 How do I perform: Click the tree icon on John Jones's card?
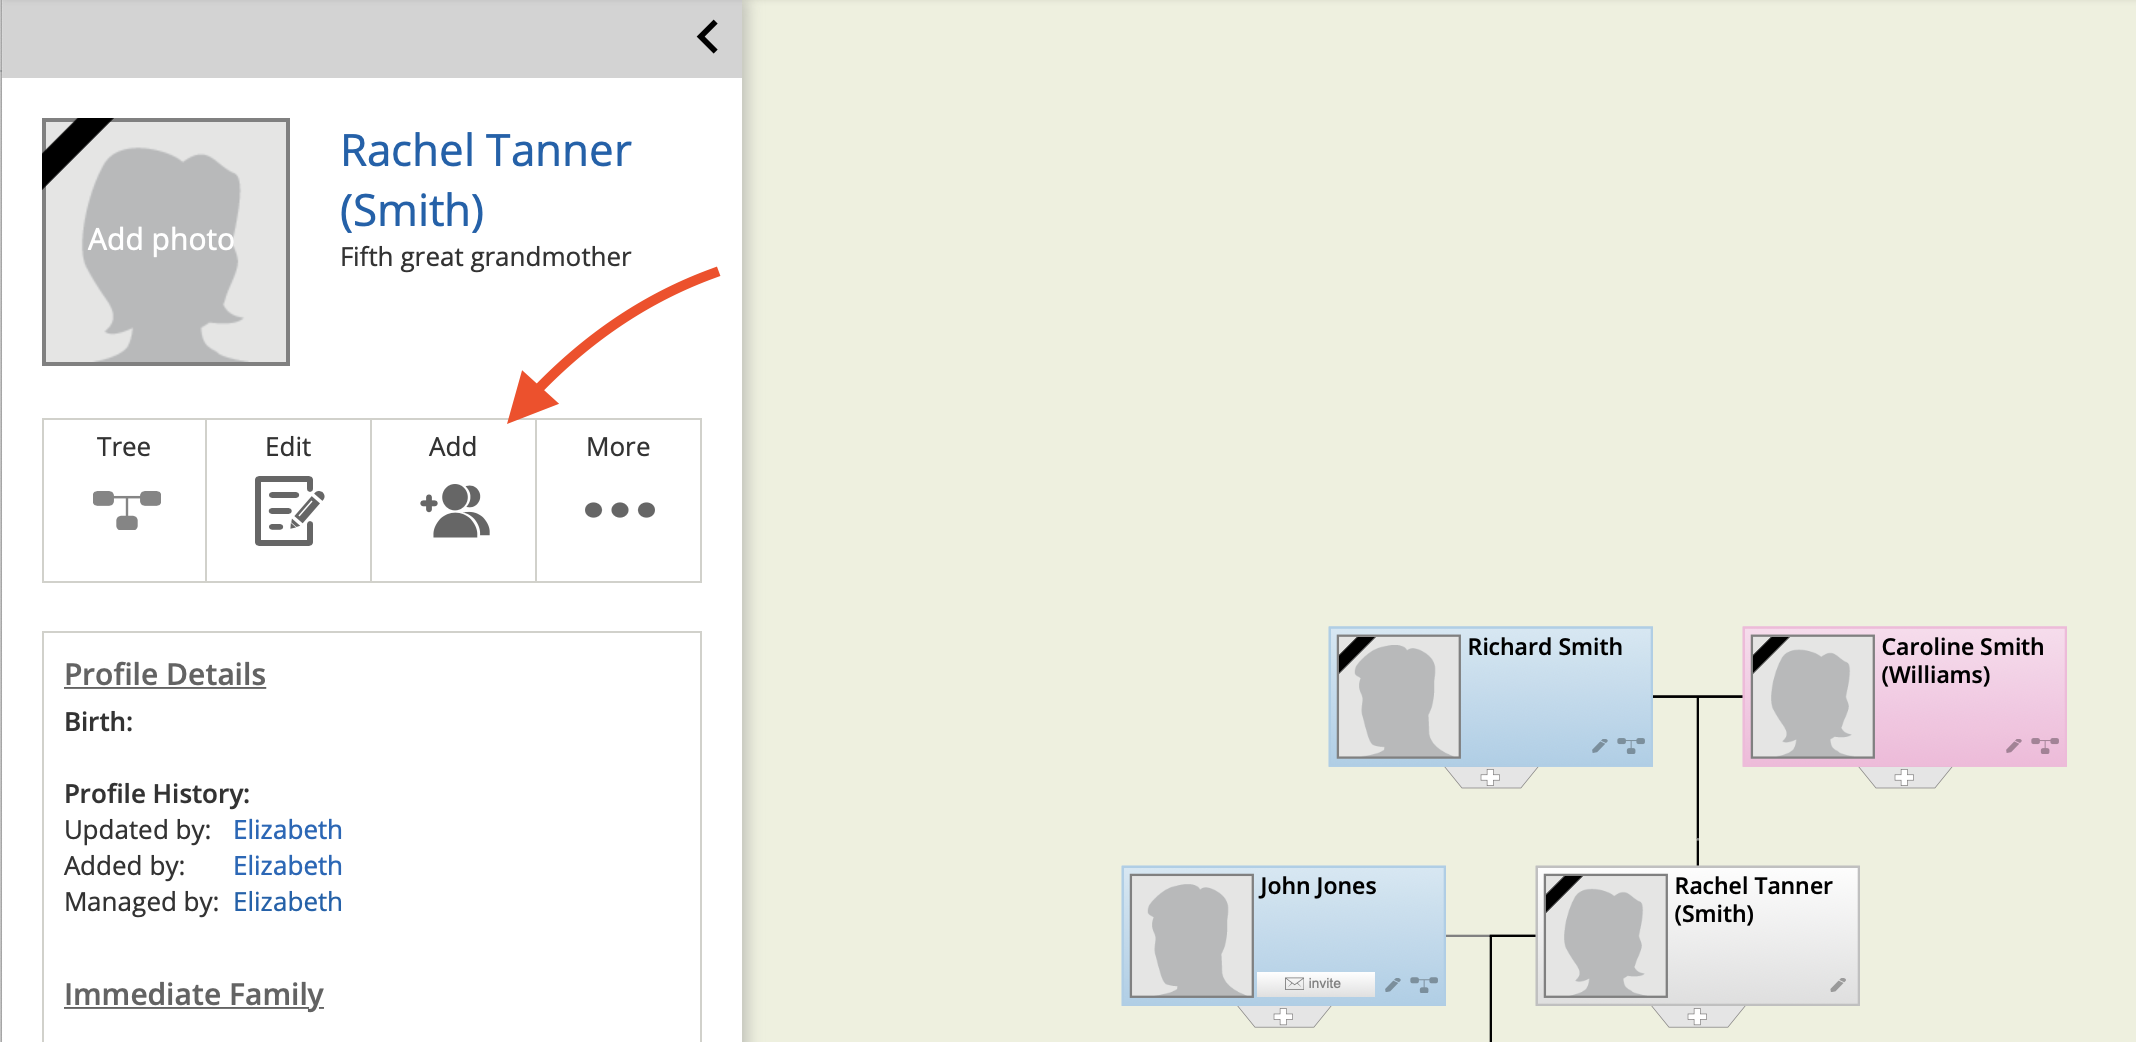click(x=1424, y=985)
